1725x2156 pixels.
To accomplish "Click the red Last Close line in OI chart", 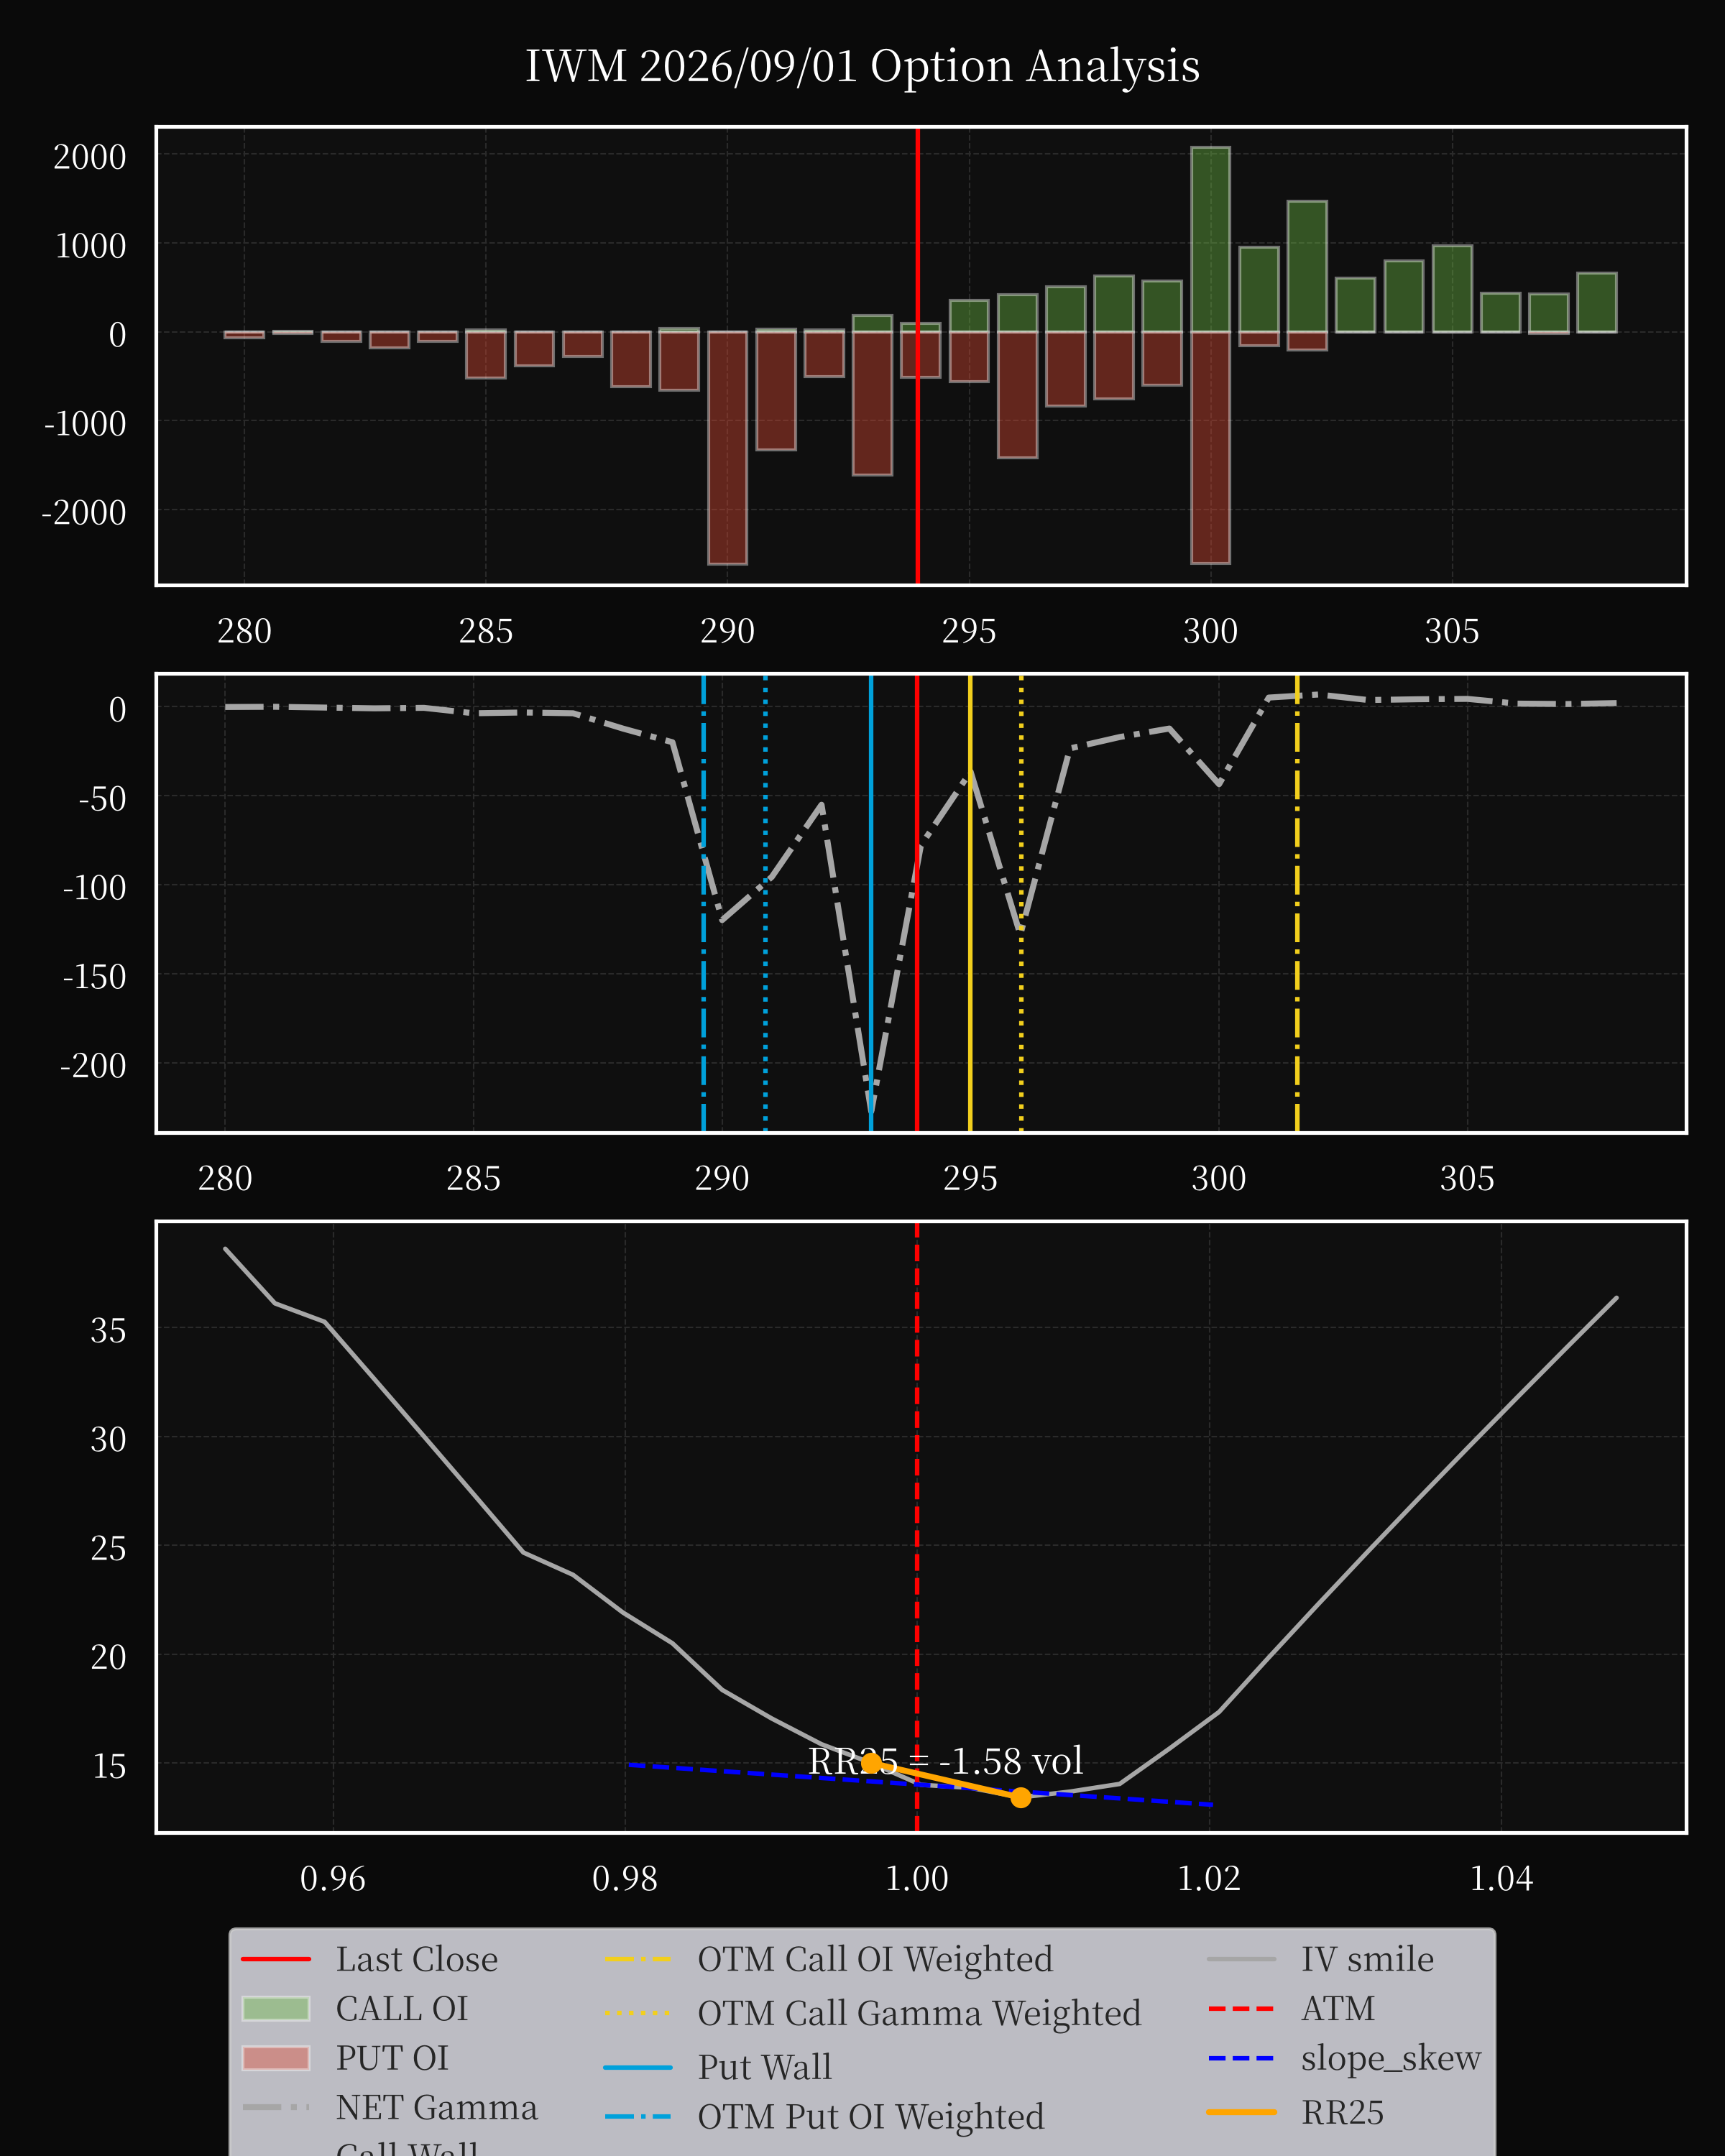I will (x=918, y=356).
